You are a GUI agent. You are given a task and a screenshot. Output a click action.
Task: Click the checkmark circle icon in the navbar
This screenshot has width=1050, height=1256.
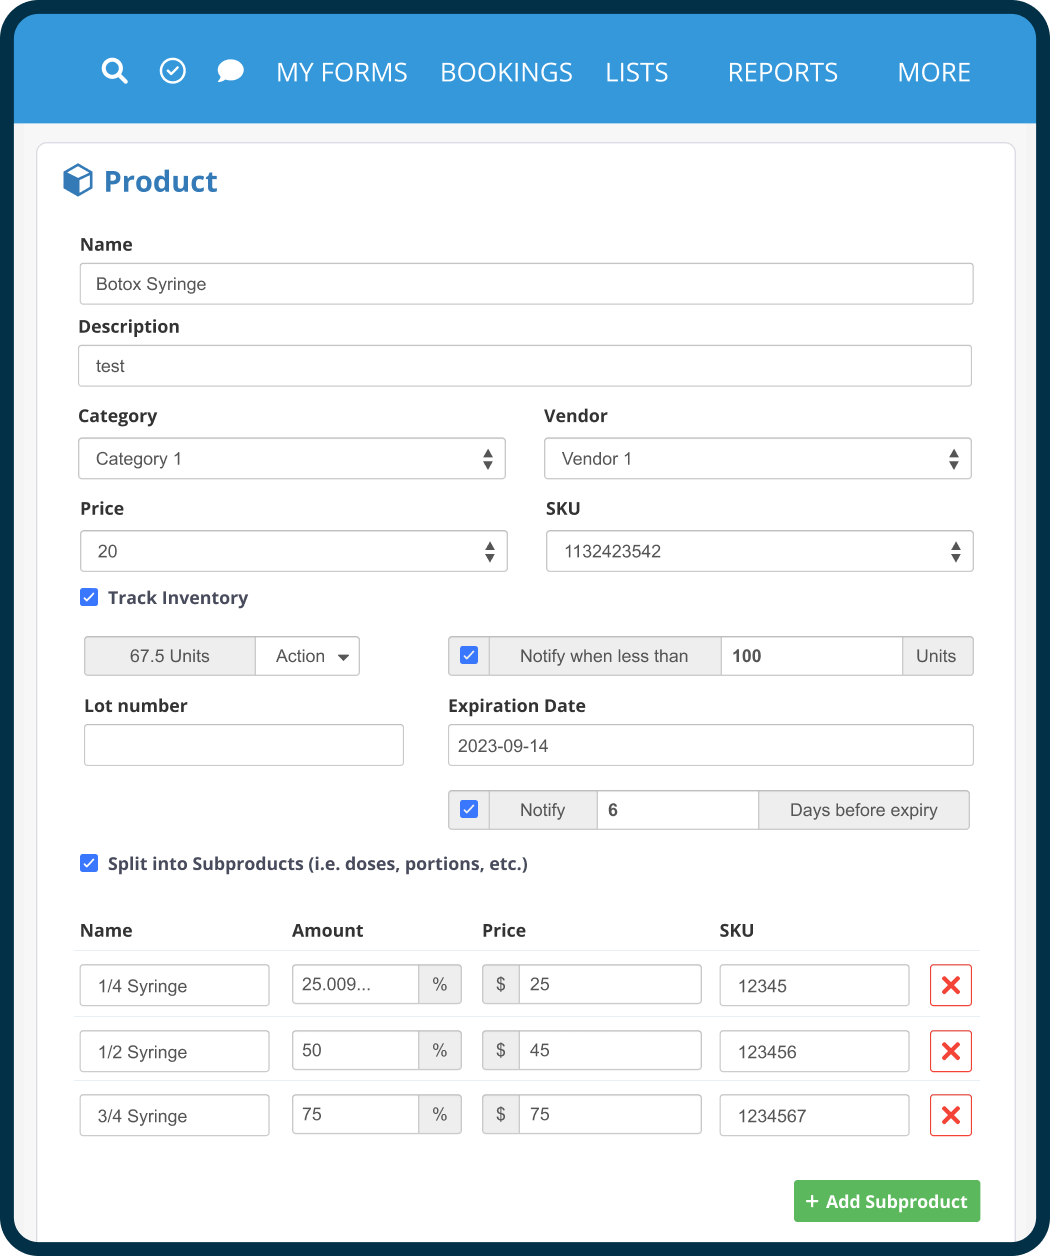(x=172, y=71)
